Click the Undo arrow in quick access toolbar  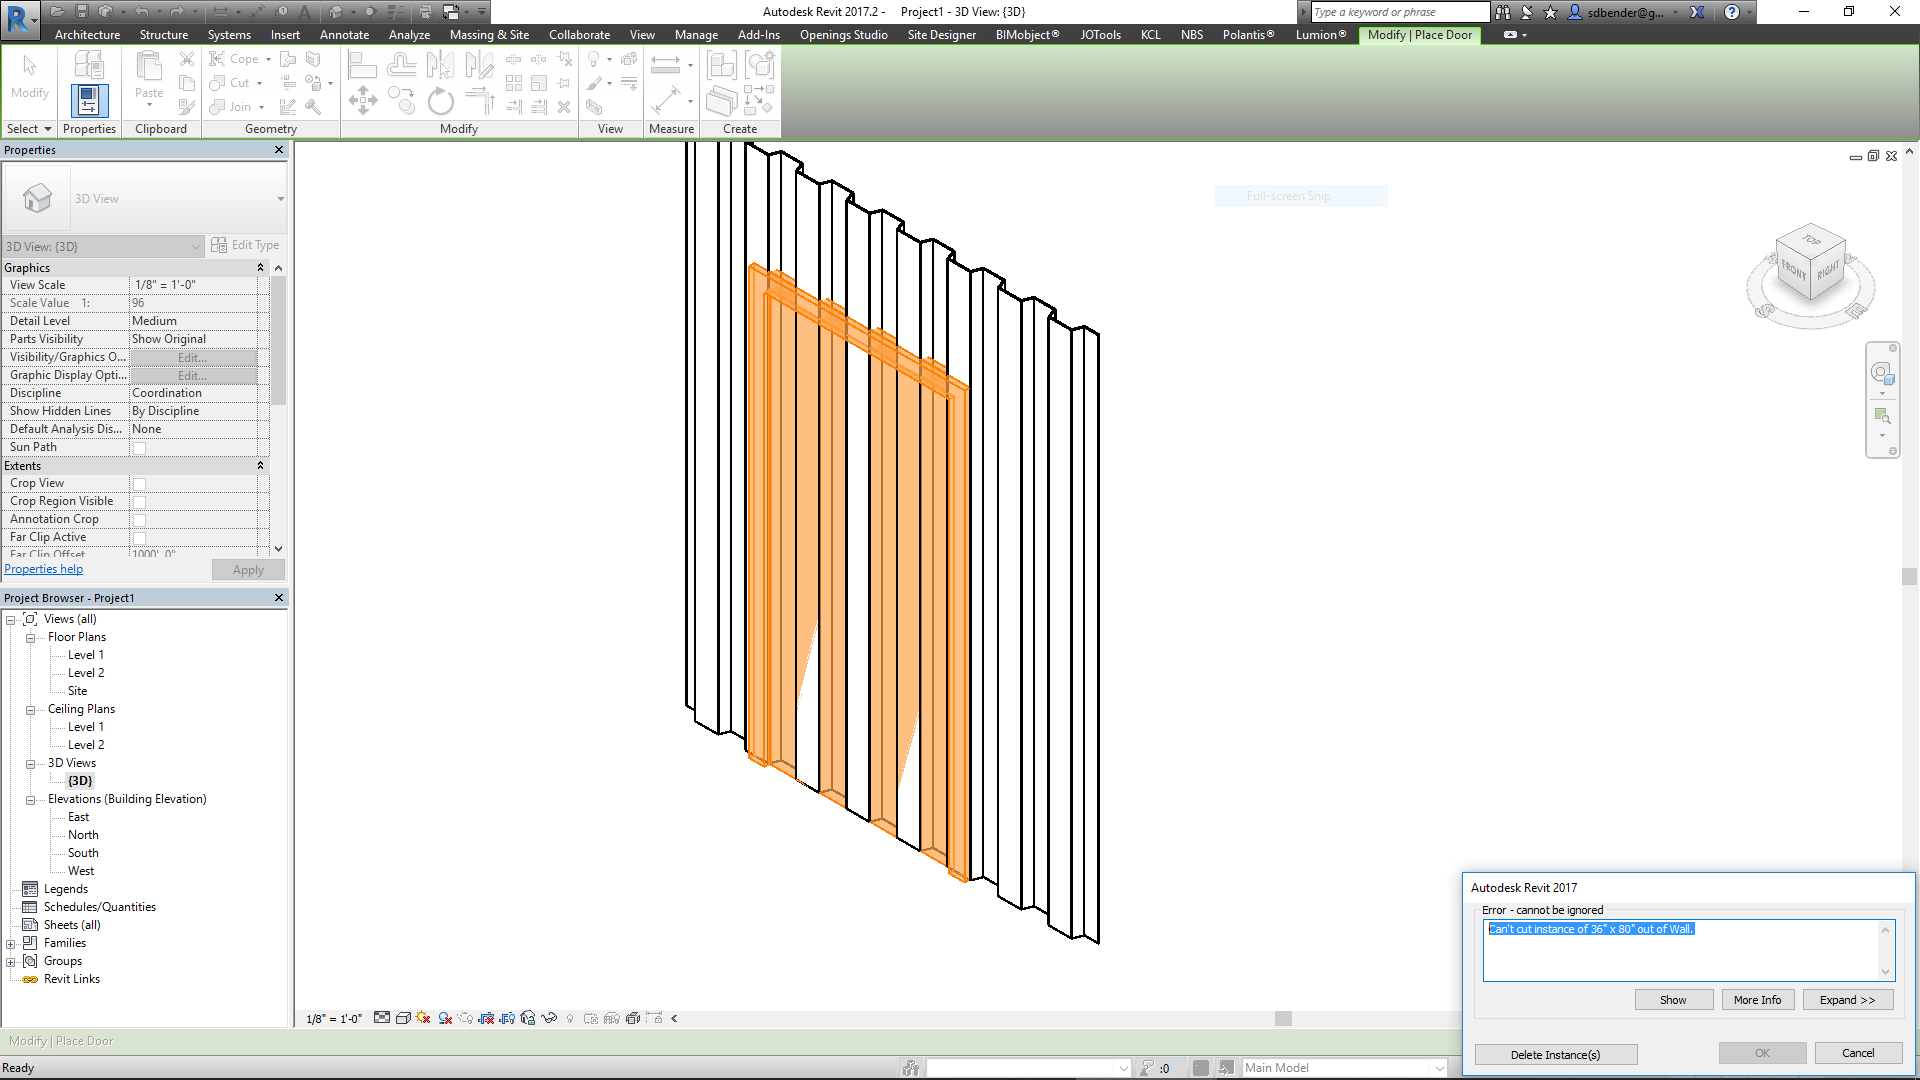142,12
